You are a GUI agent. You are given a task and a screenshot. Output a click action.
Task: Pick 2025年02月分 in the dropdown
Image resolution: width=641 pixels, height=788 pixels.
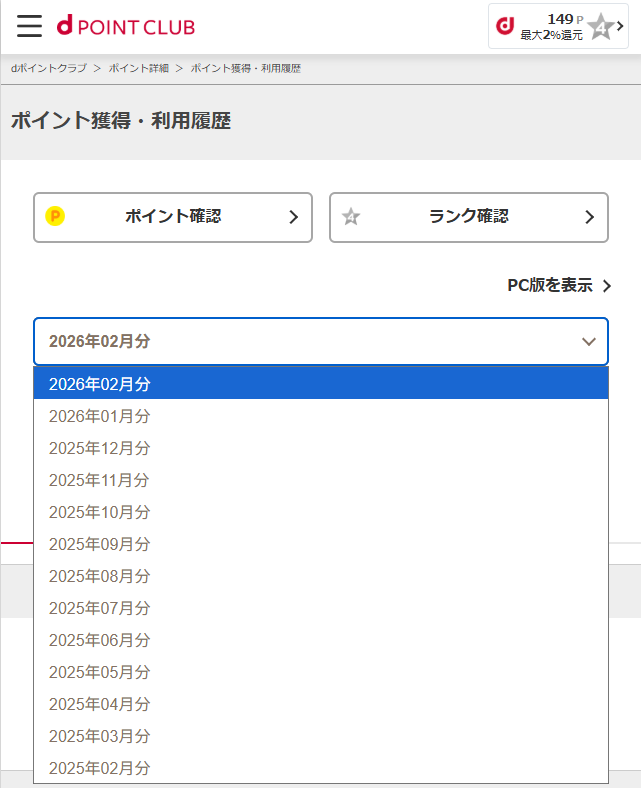pyautogui.click(x=100, y=768)
